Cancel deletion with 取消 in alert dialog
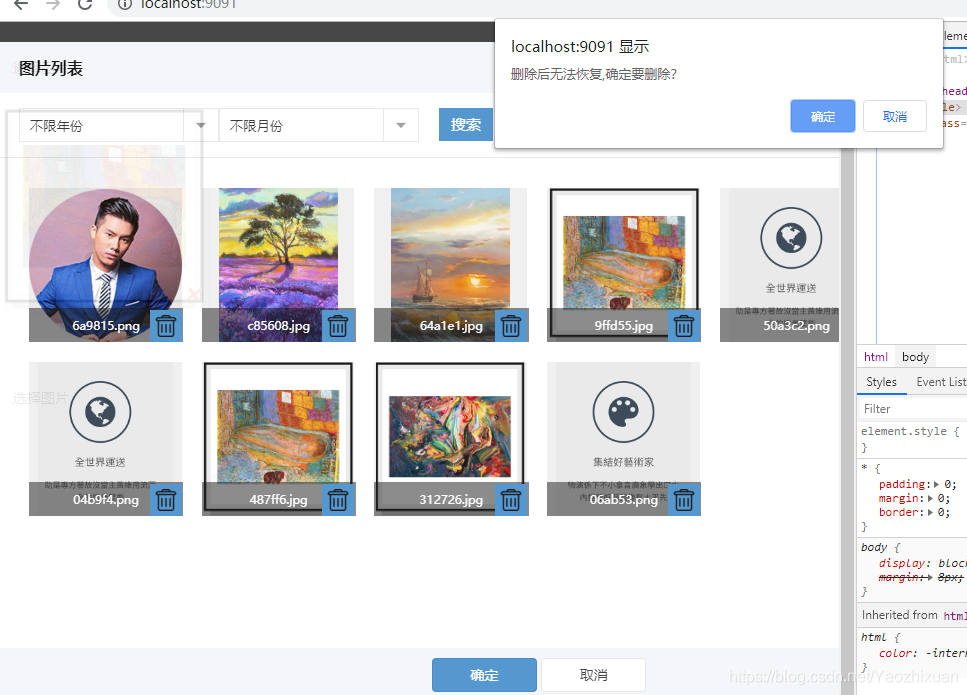This screenshot has width=967, height=695. pyautogui.click(x=895, y=116)
